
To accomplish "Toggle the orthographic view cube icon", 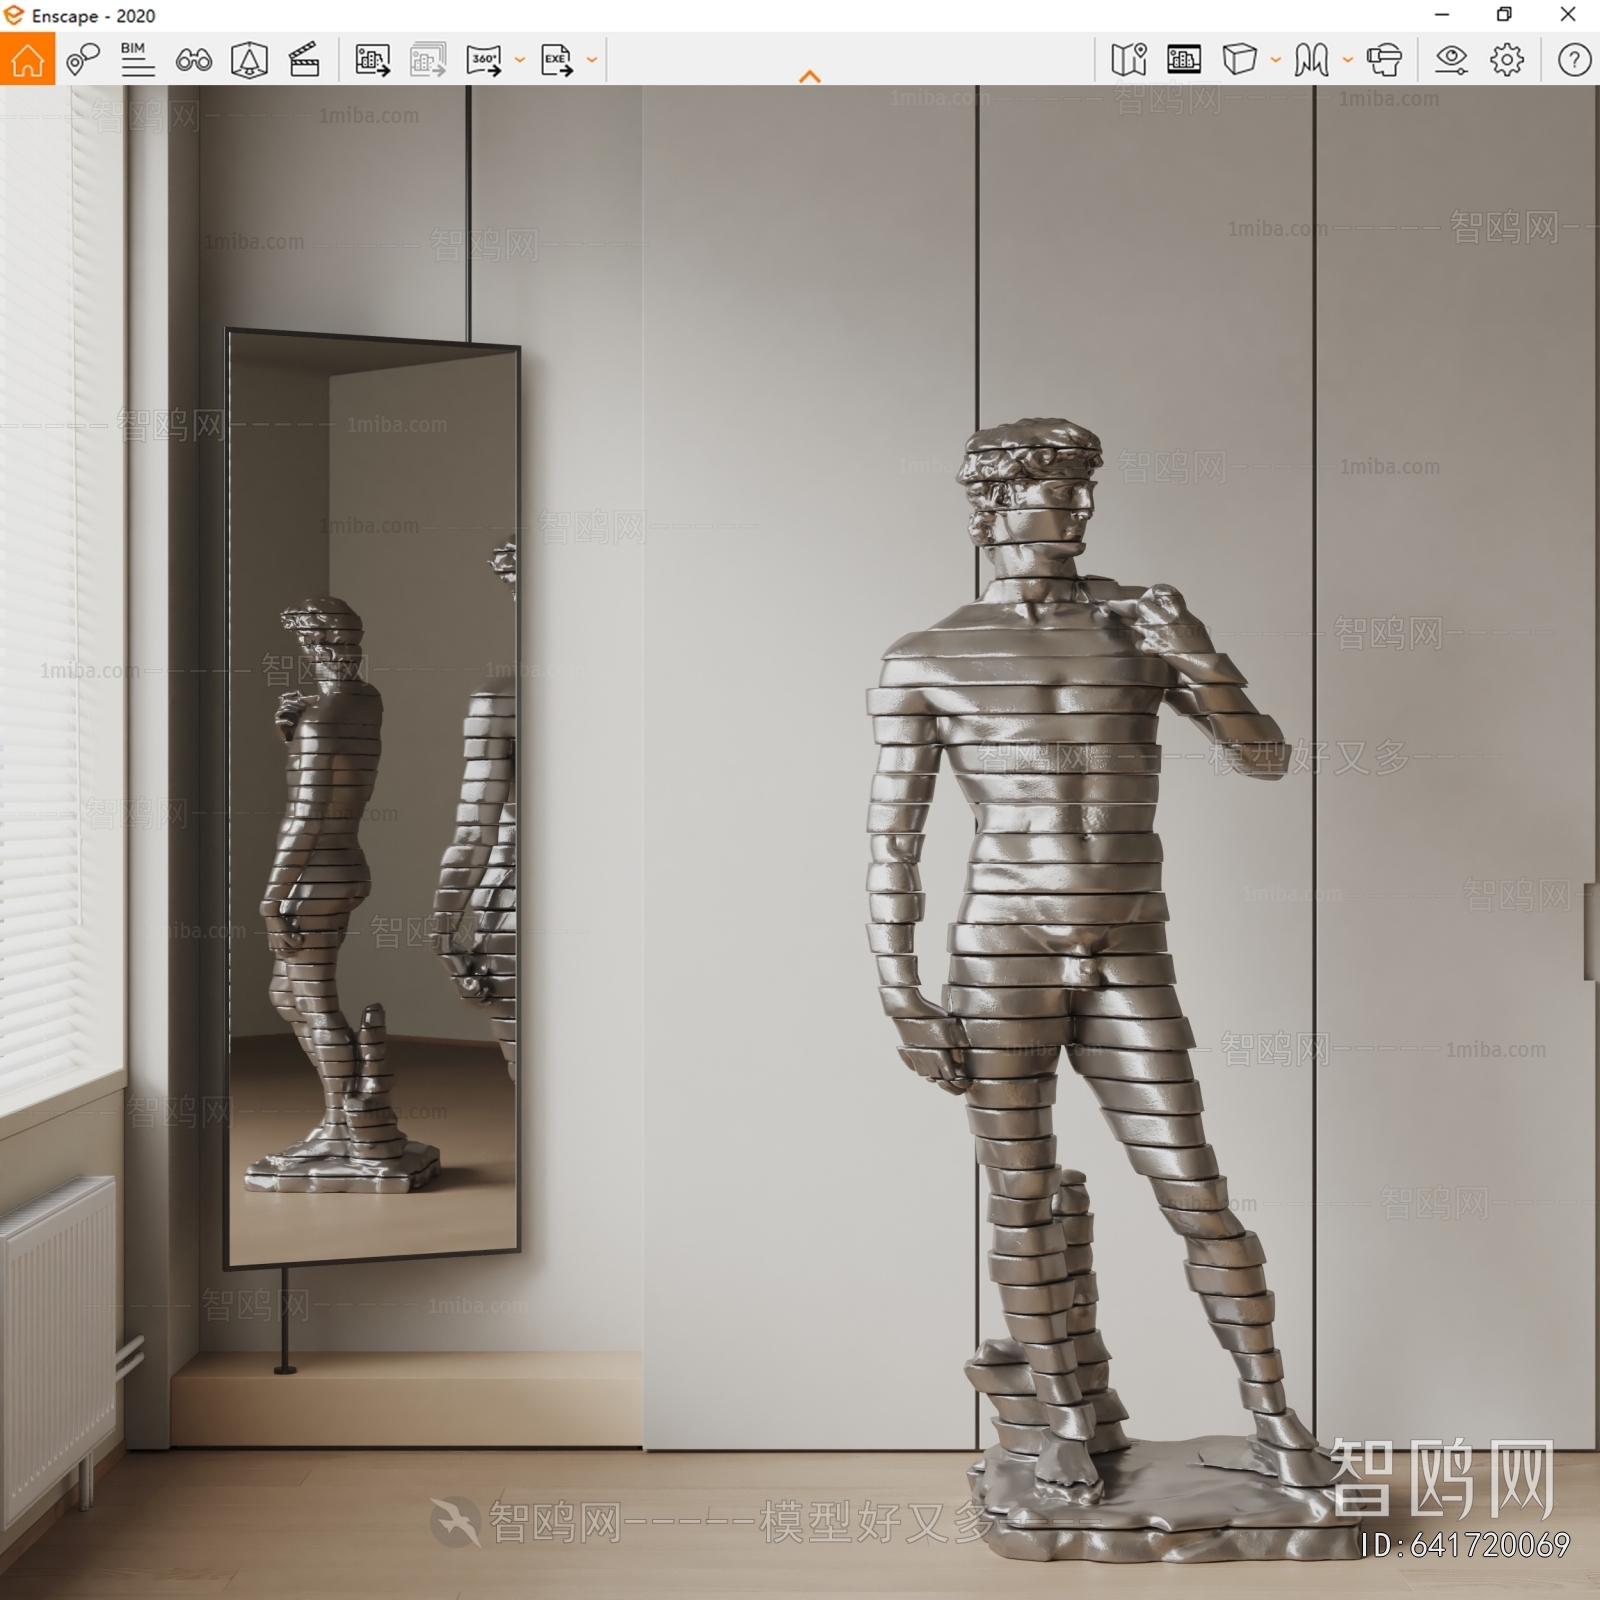I will tap(1239, 60).
